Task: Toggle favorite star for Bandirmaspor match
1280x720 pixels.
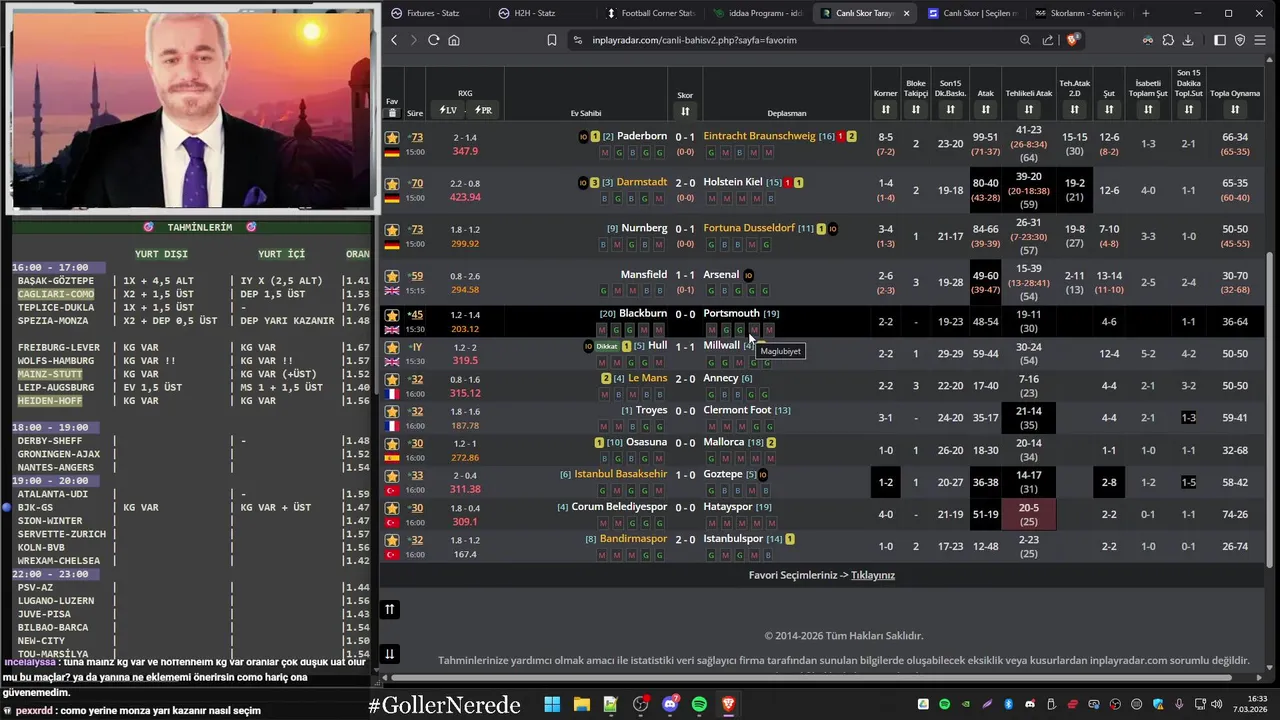Action: (x=392, y=540)
